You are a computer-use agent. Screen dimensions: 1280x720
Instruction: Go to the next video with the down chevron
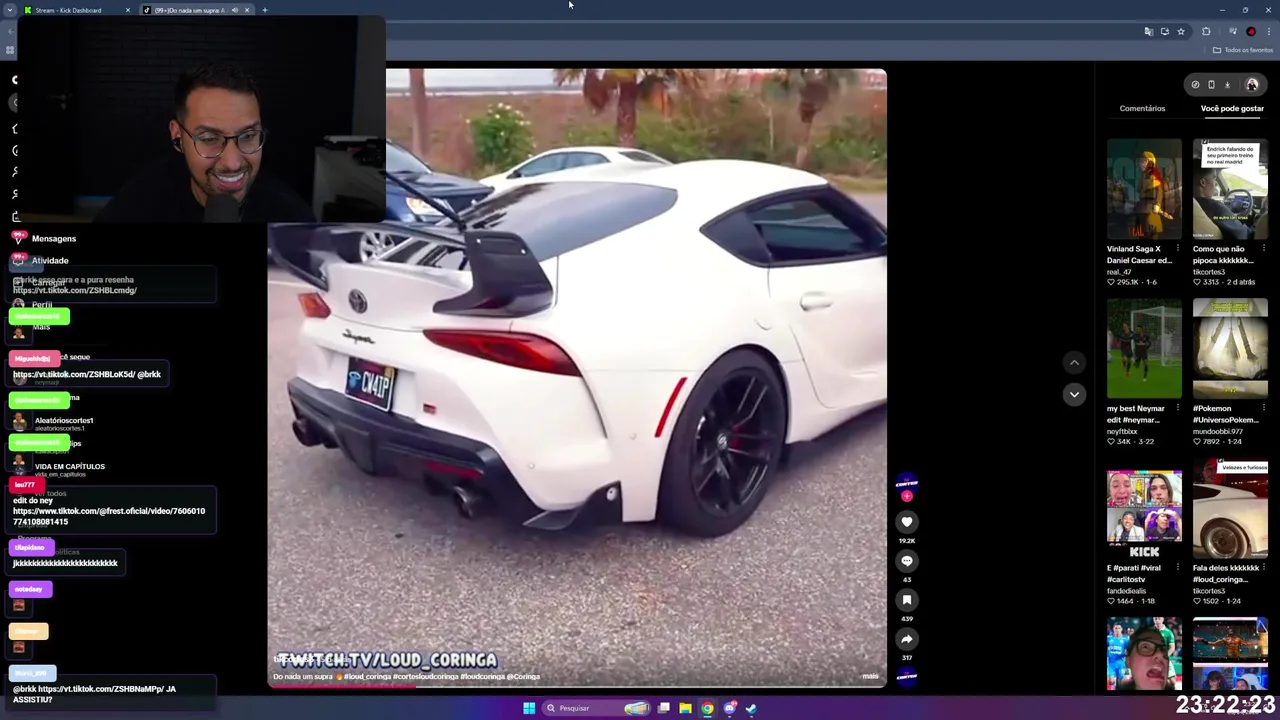tap(1074, 394)
